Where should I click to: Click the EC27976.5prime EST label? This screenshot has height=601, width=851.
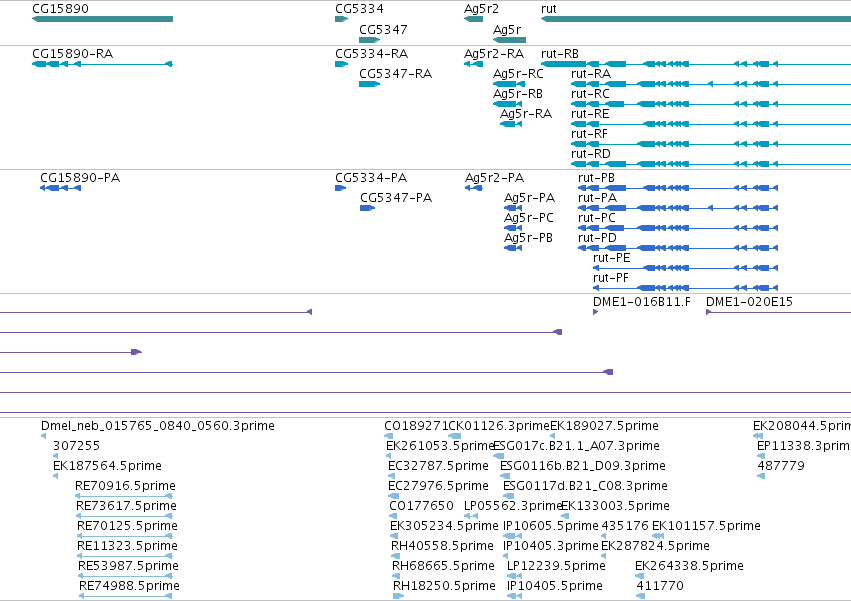(439, 486)
